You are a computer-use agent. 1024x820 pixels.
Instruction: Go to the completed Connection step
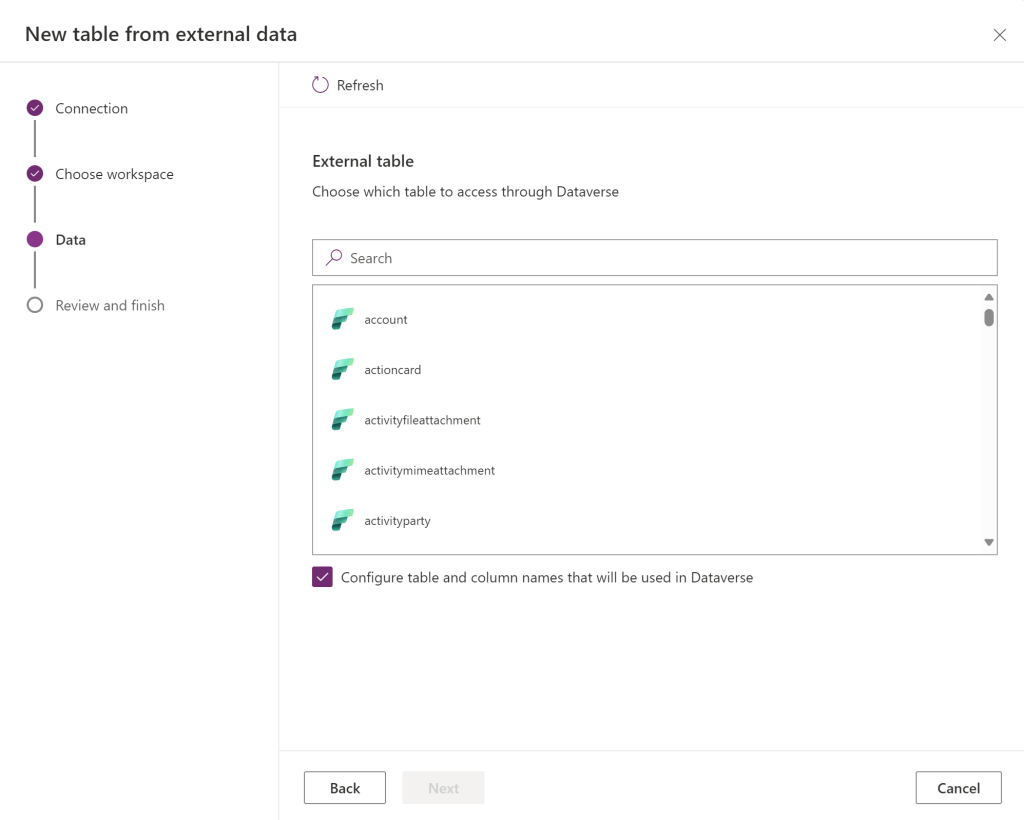coord(35,108)
